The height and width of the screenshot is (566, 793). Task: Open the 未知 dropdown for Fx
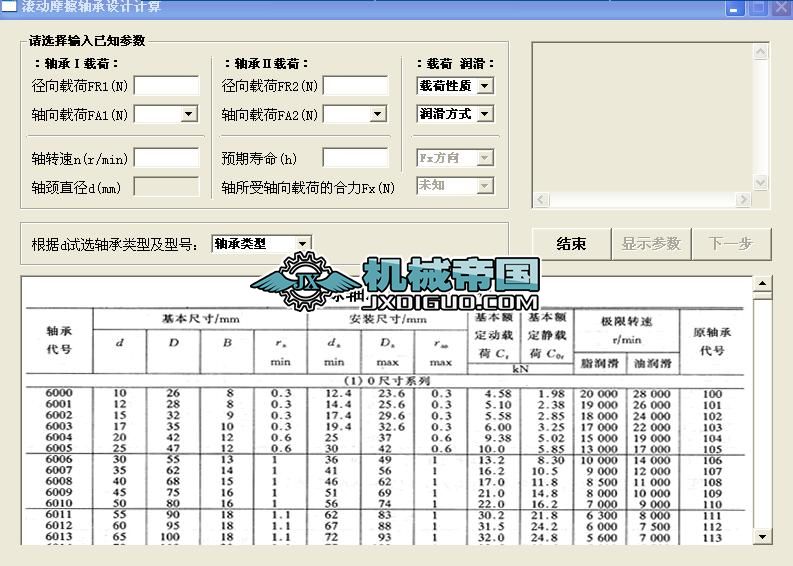coord(484,187)
